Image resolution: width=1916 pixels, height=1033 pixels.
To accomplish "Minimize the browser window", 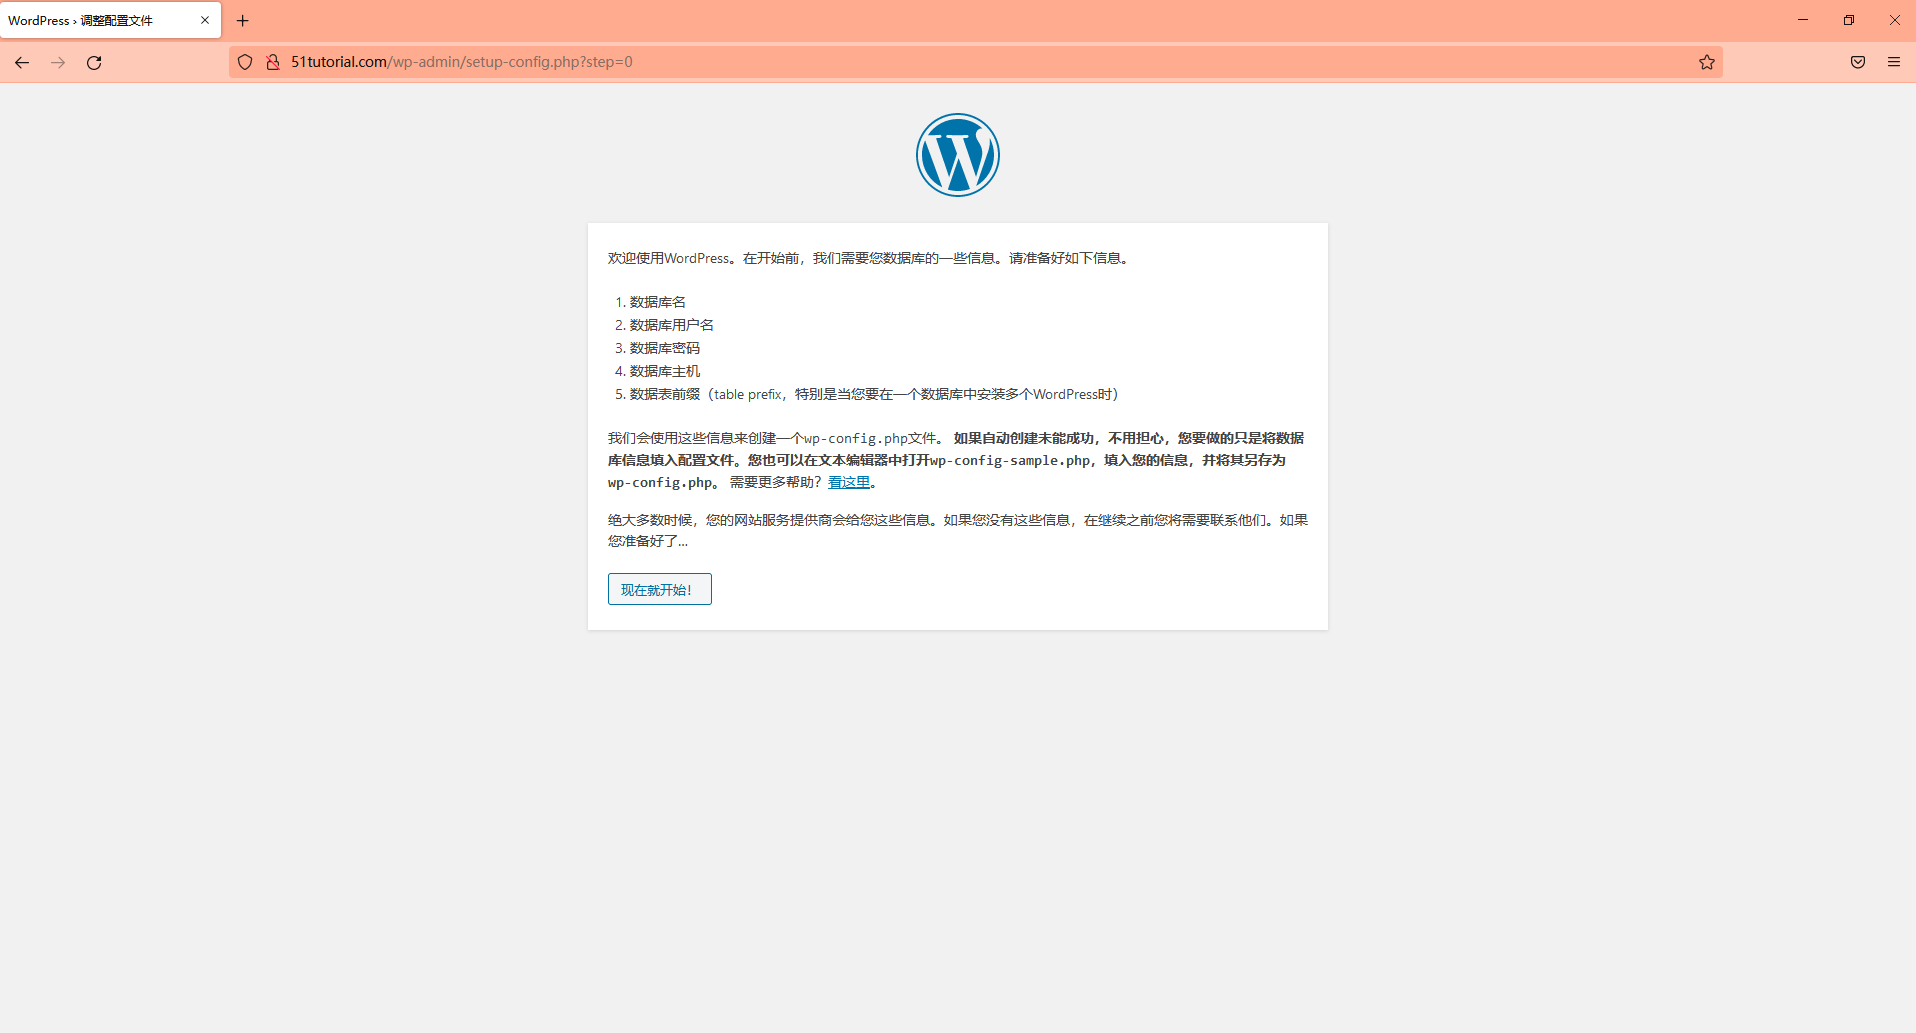I will [1803, 20].
